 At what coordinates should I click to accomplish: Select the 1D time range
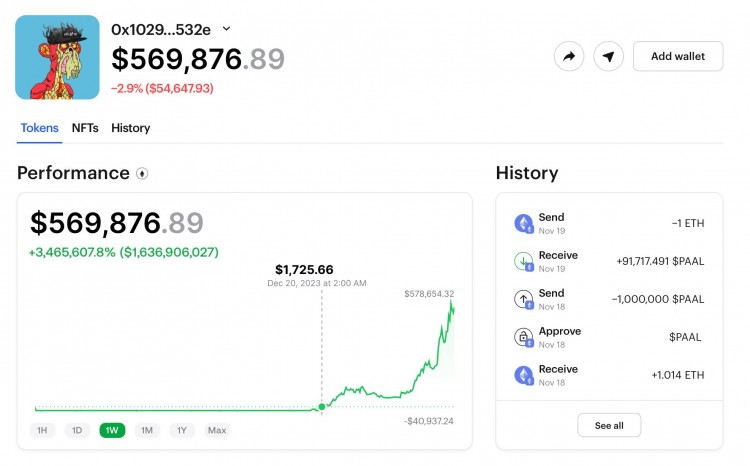point(76,430)
